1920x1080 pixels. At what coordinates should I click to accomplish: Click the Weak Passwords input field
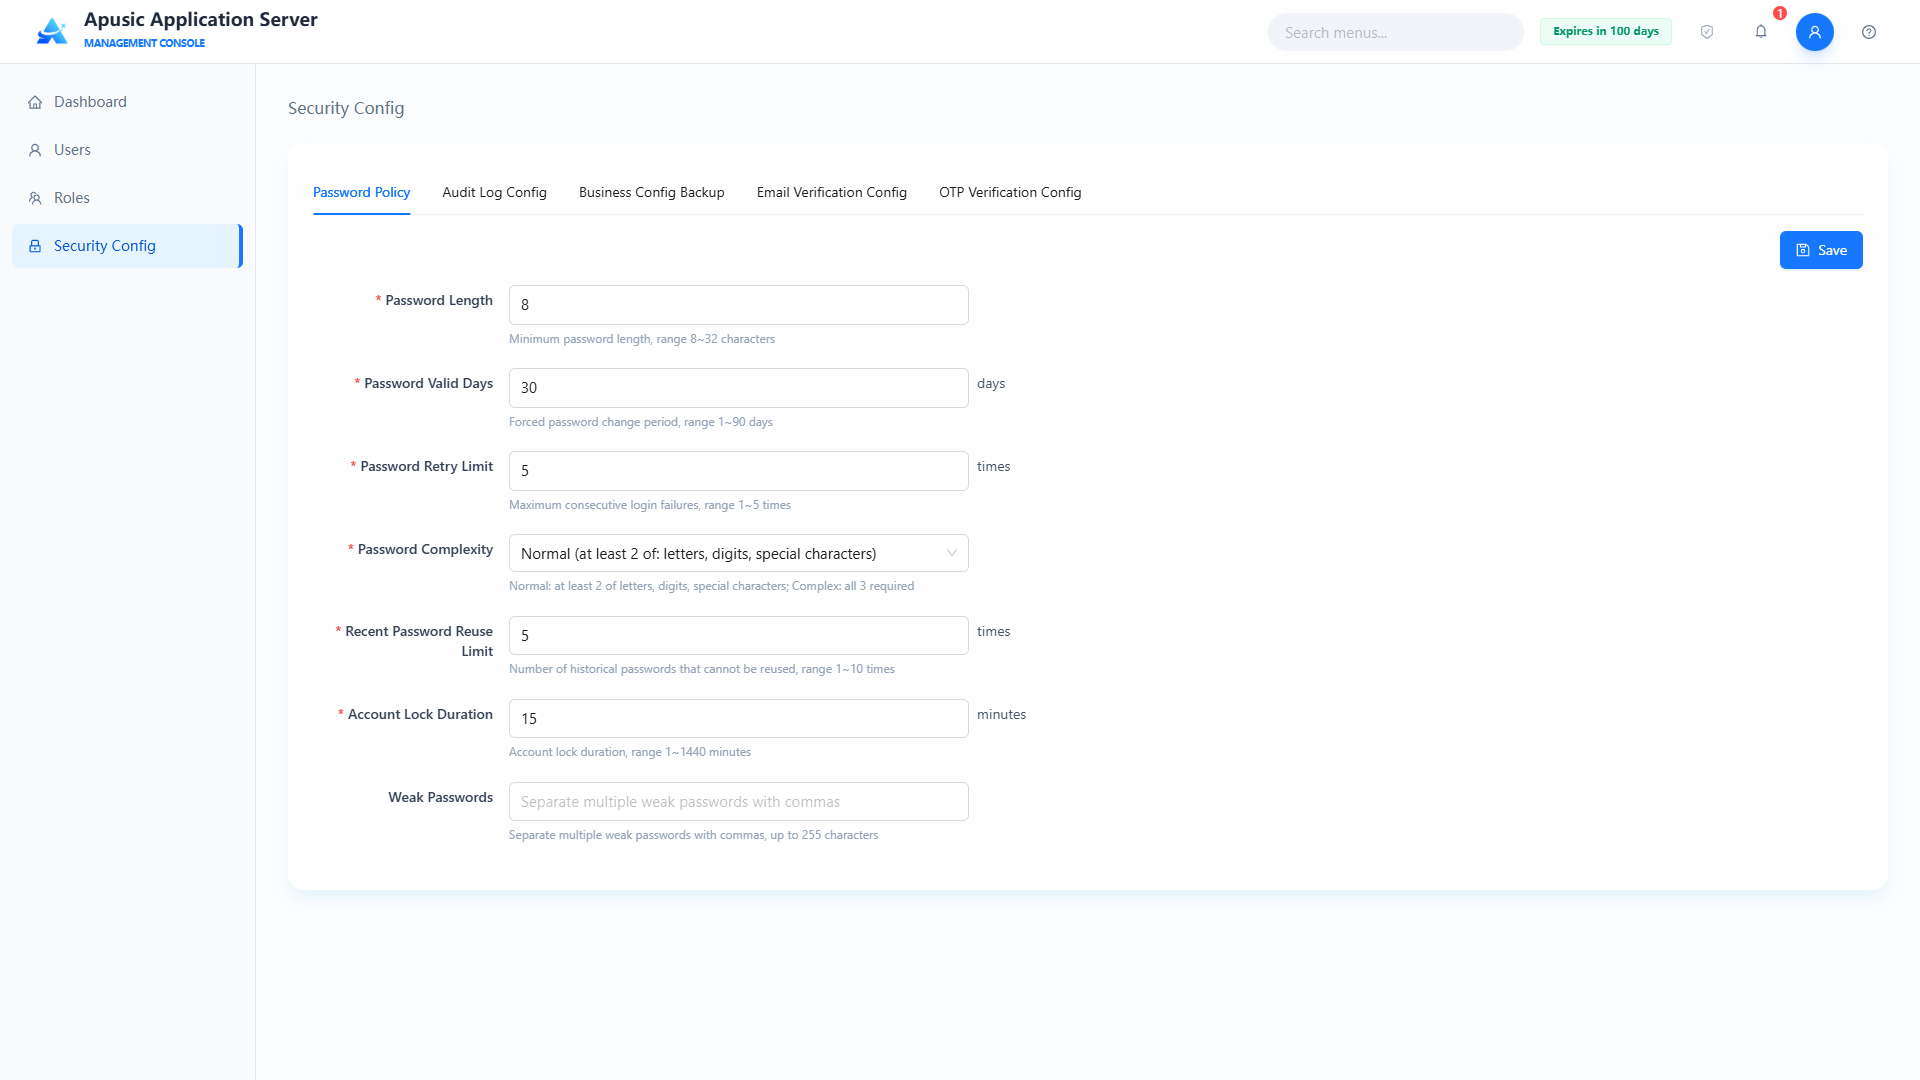tap(739, 802)
